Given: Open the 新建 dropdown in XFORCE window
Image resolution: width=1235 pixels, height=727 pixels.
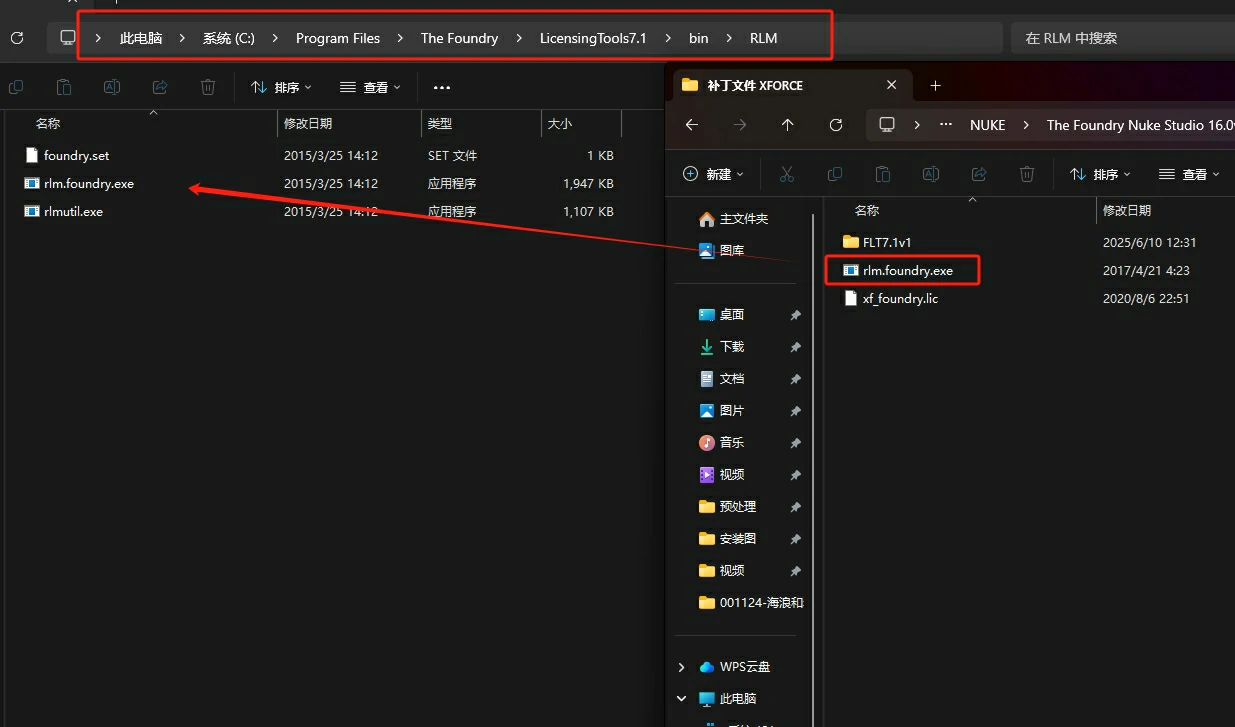Looking at the screenshot, I should tap(713, 174).
